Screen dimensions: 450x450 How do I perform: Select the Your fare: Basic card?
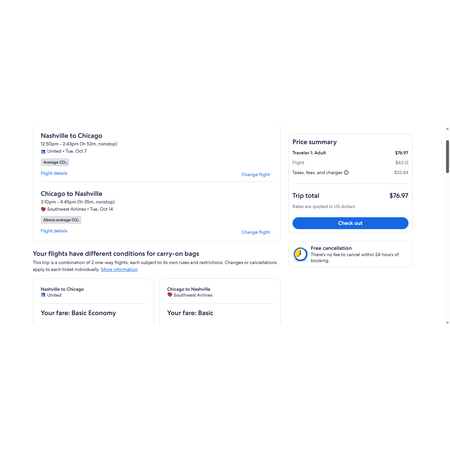[220, 301]
